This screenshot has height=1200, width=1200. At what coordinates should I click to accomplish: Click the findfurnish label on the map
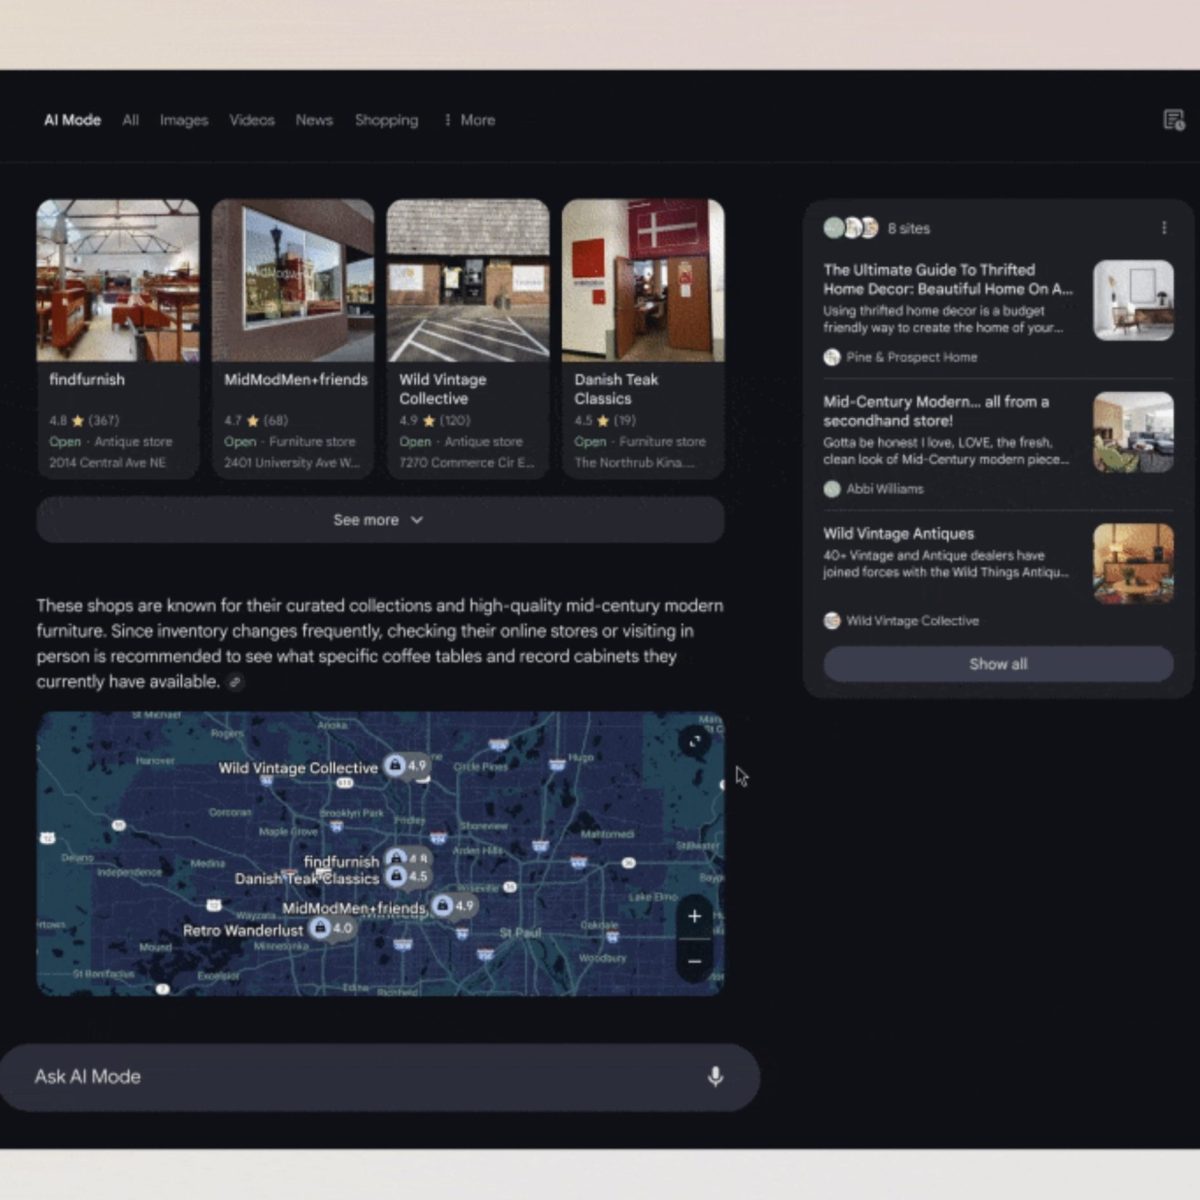pos(342,861)
